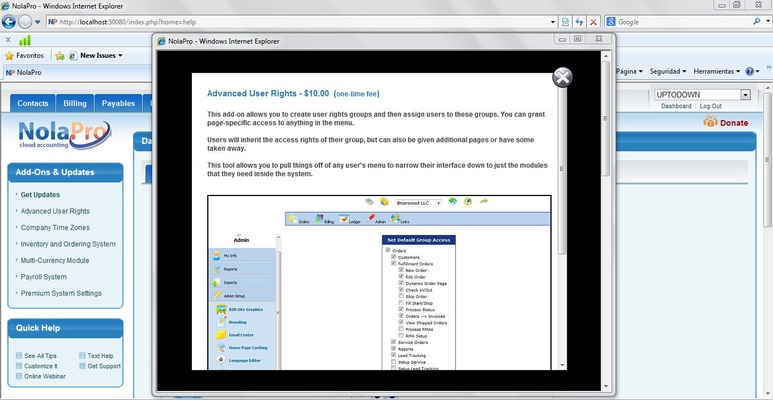Open the Página menu

click(x=629, y=72)
